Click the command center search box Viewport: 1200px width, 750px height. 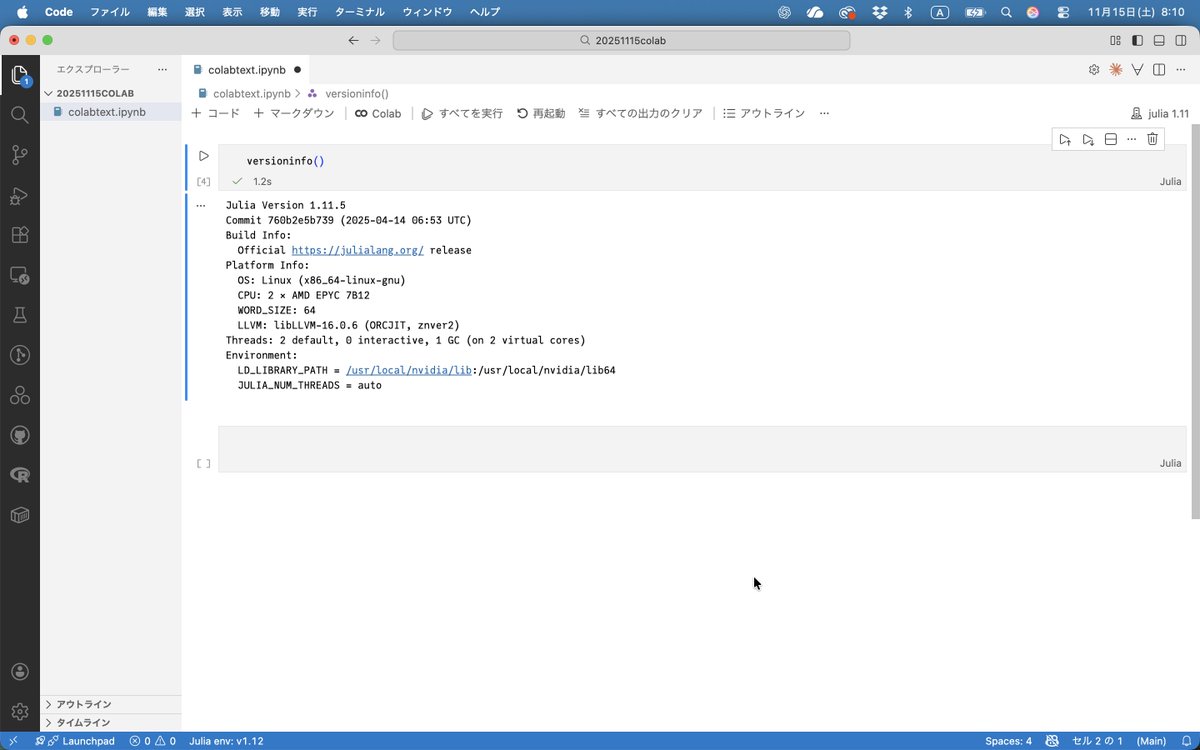point(621,40)
